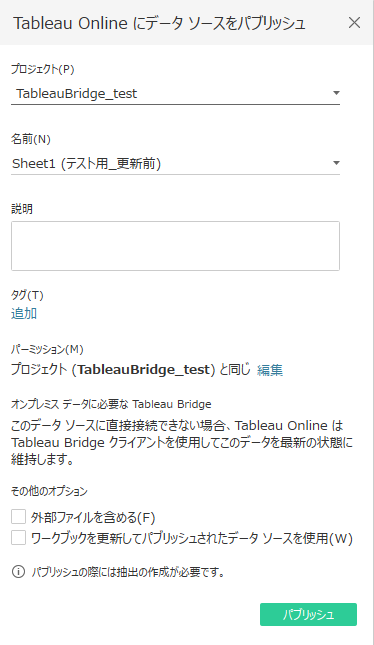Click the オンプレミス データに必要な Tableau Bridge heading
The image size is (374, 645).
pyautogui.click(x=111, y=404)
